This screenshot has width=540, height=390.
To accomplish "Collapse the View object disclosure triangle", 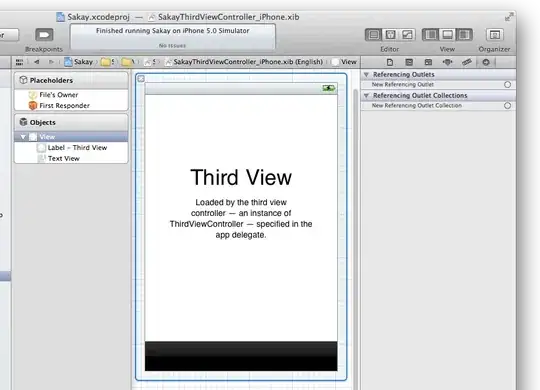I will click(23, 137).
